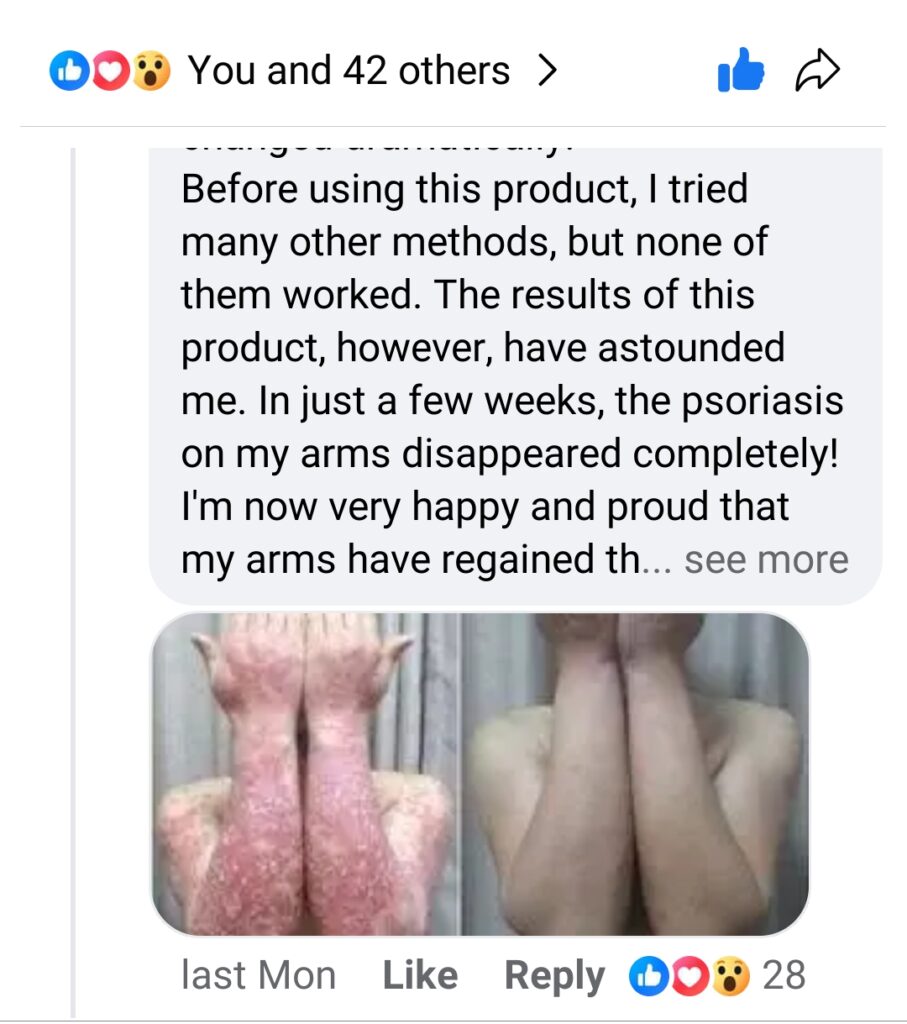
Task: Like the comment using the 'Like' text button
Action: tap(420, 976)
